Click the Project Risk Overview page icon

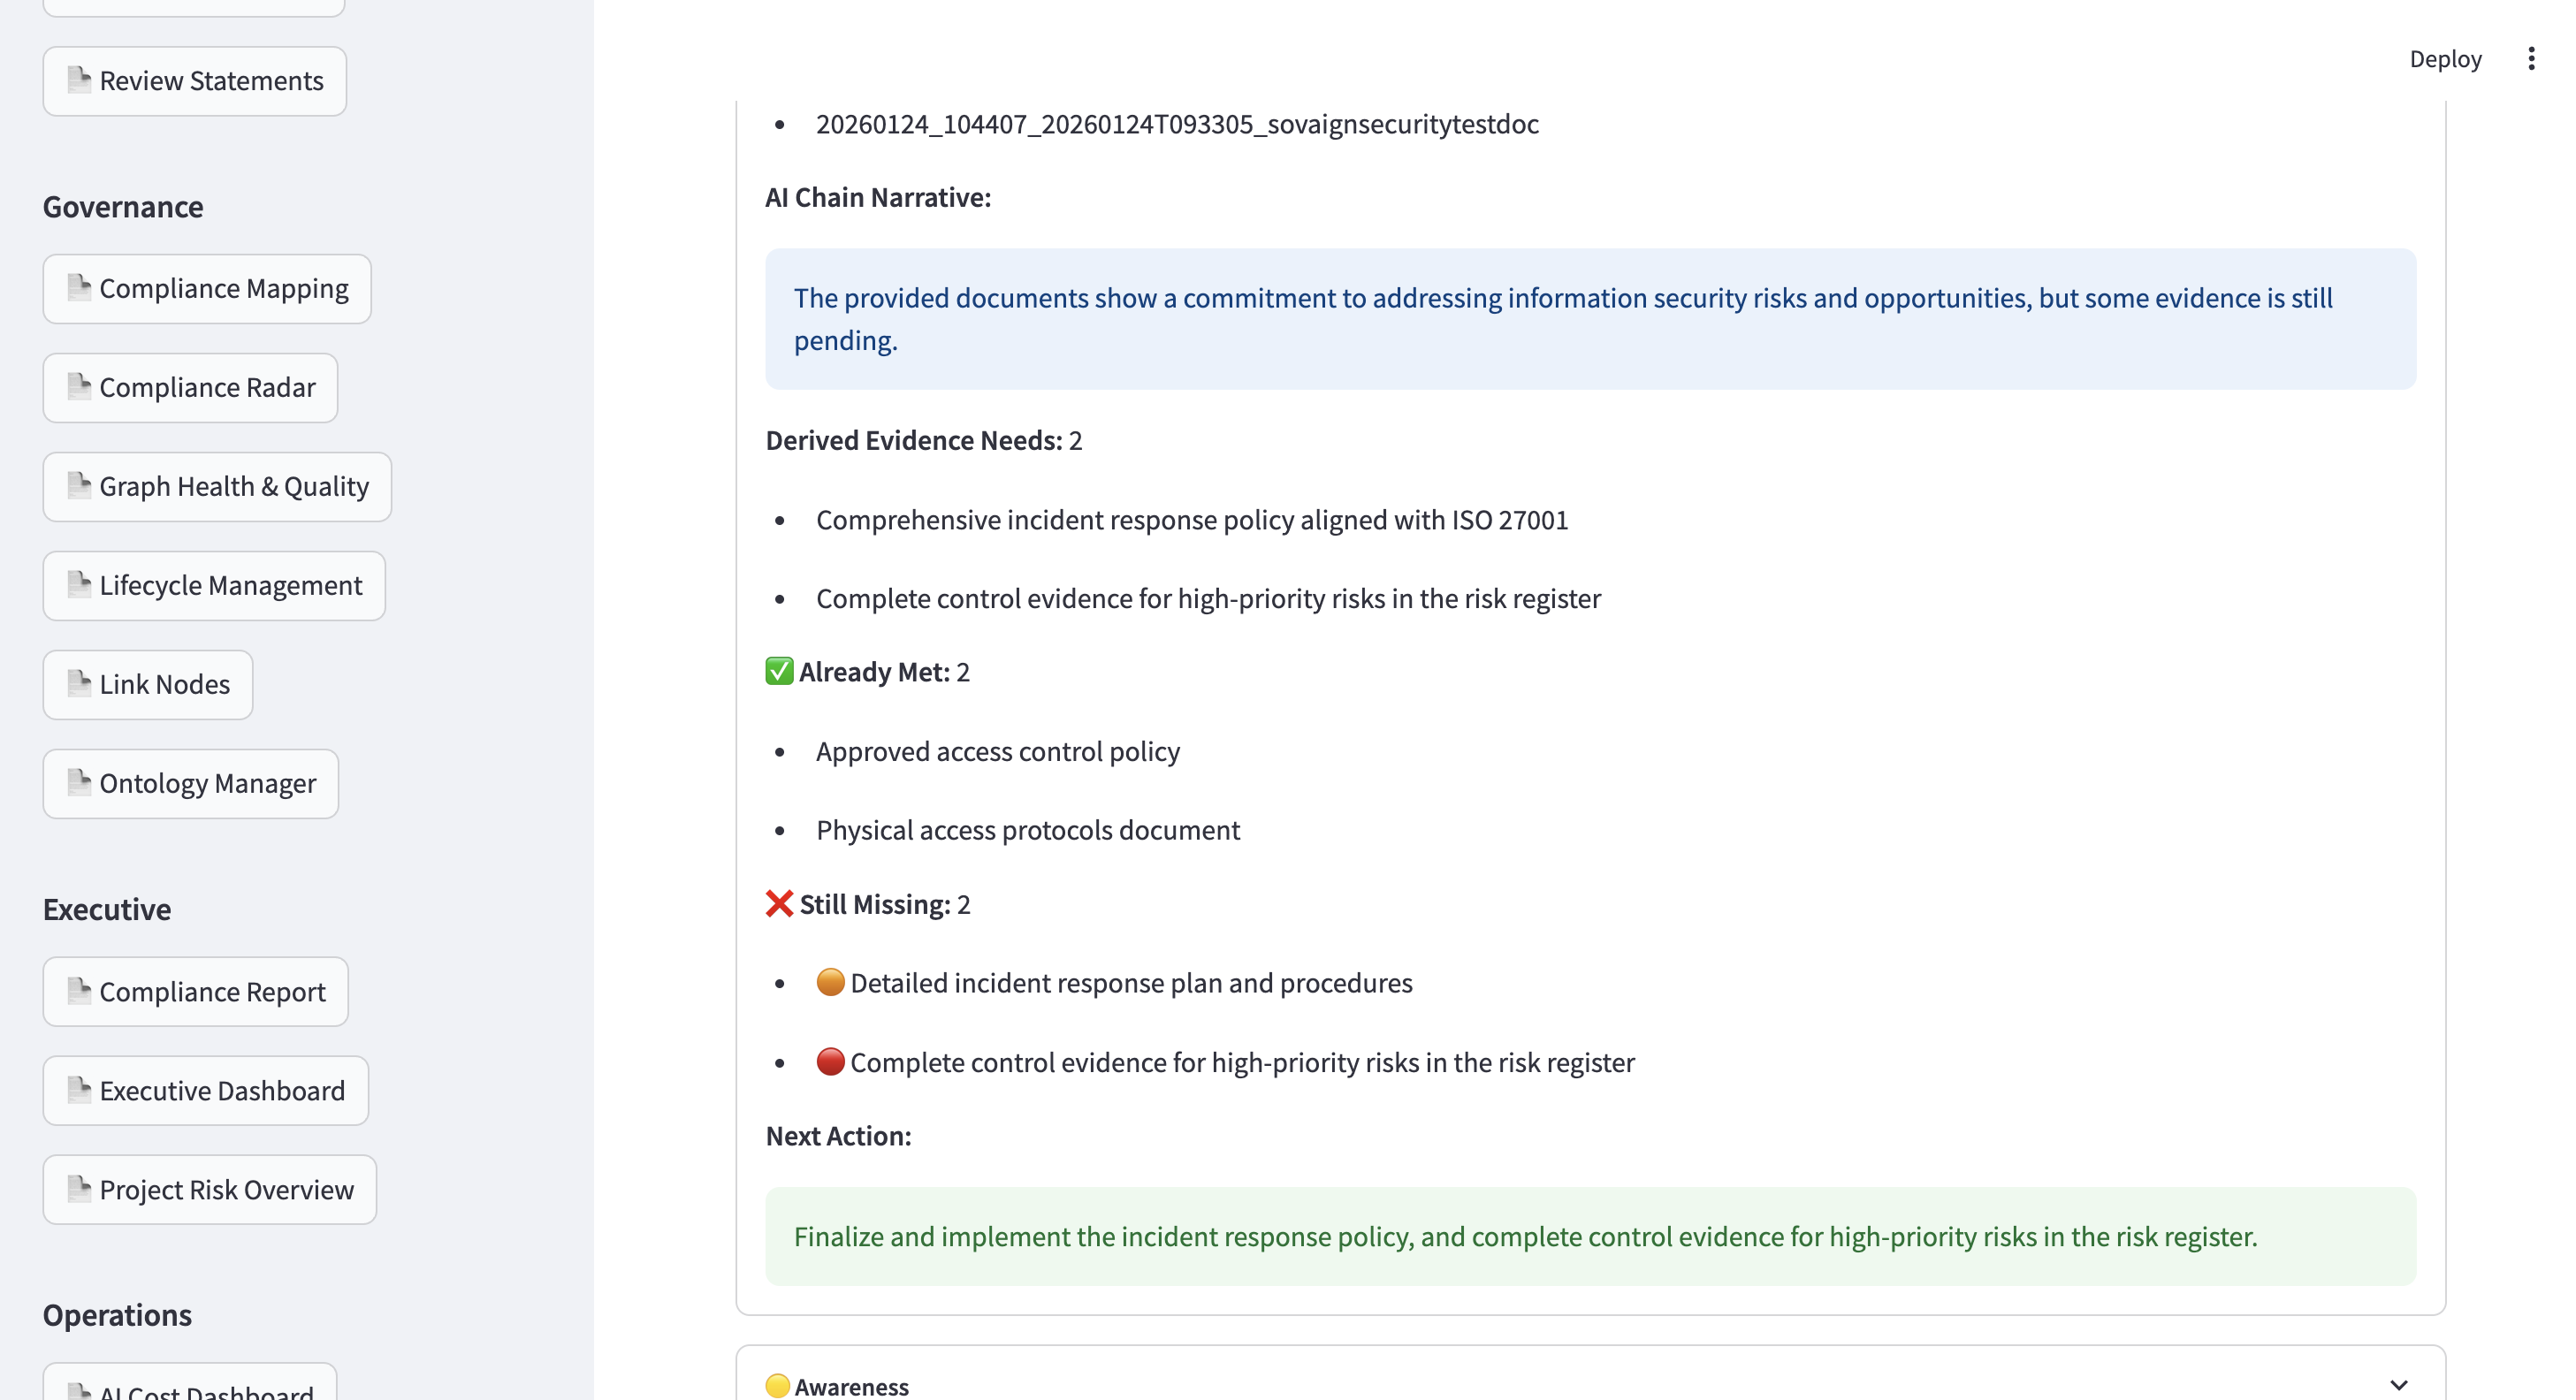(78, 1189)
